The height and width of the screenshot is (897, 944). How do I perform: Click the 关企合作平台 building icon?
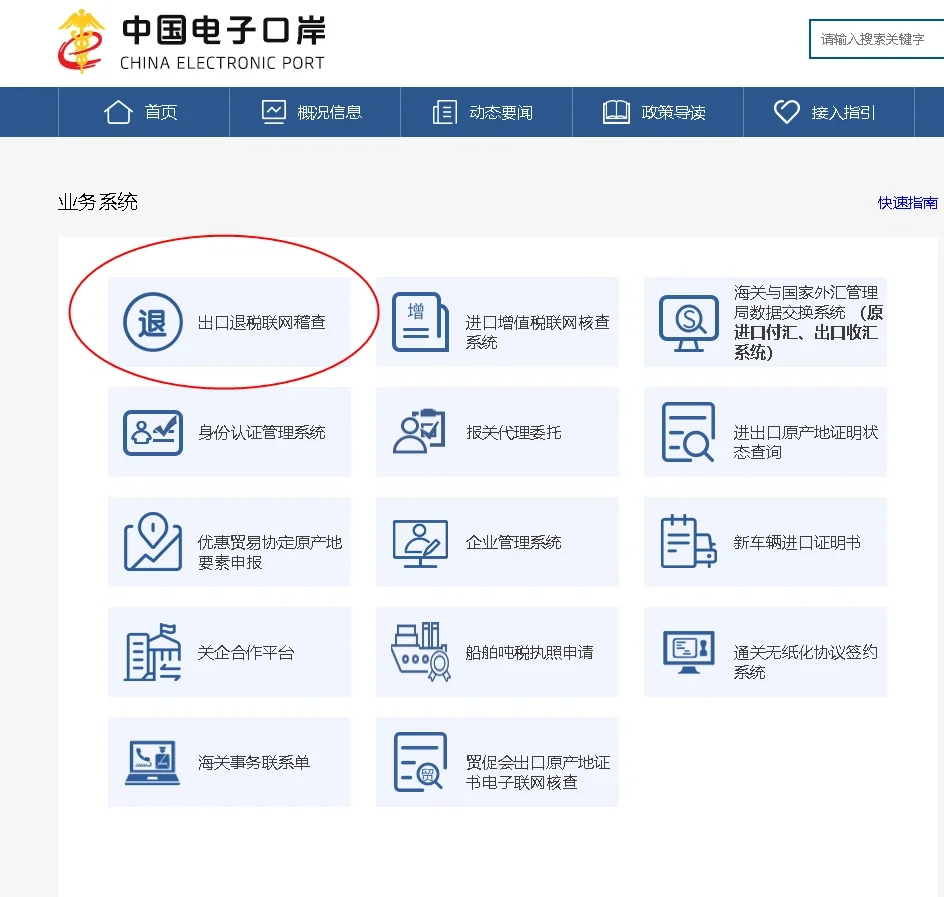pos(151,651)
